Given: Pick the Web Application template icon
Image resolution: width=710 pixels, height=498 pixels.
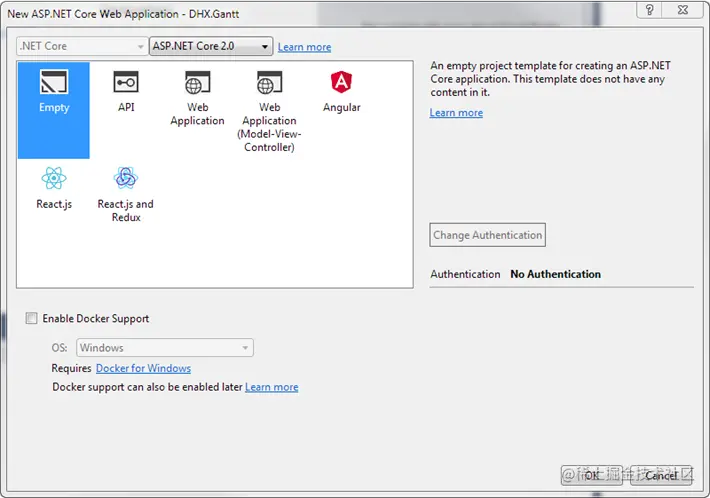Looking at the screenshot, I should coord(197,82).
